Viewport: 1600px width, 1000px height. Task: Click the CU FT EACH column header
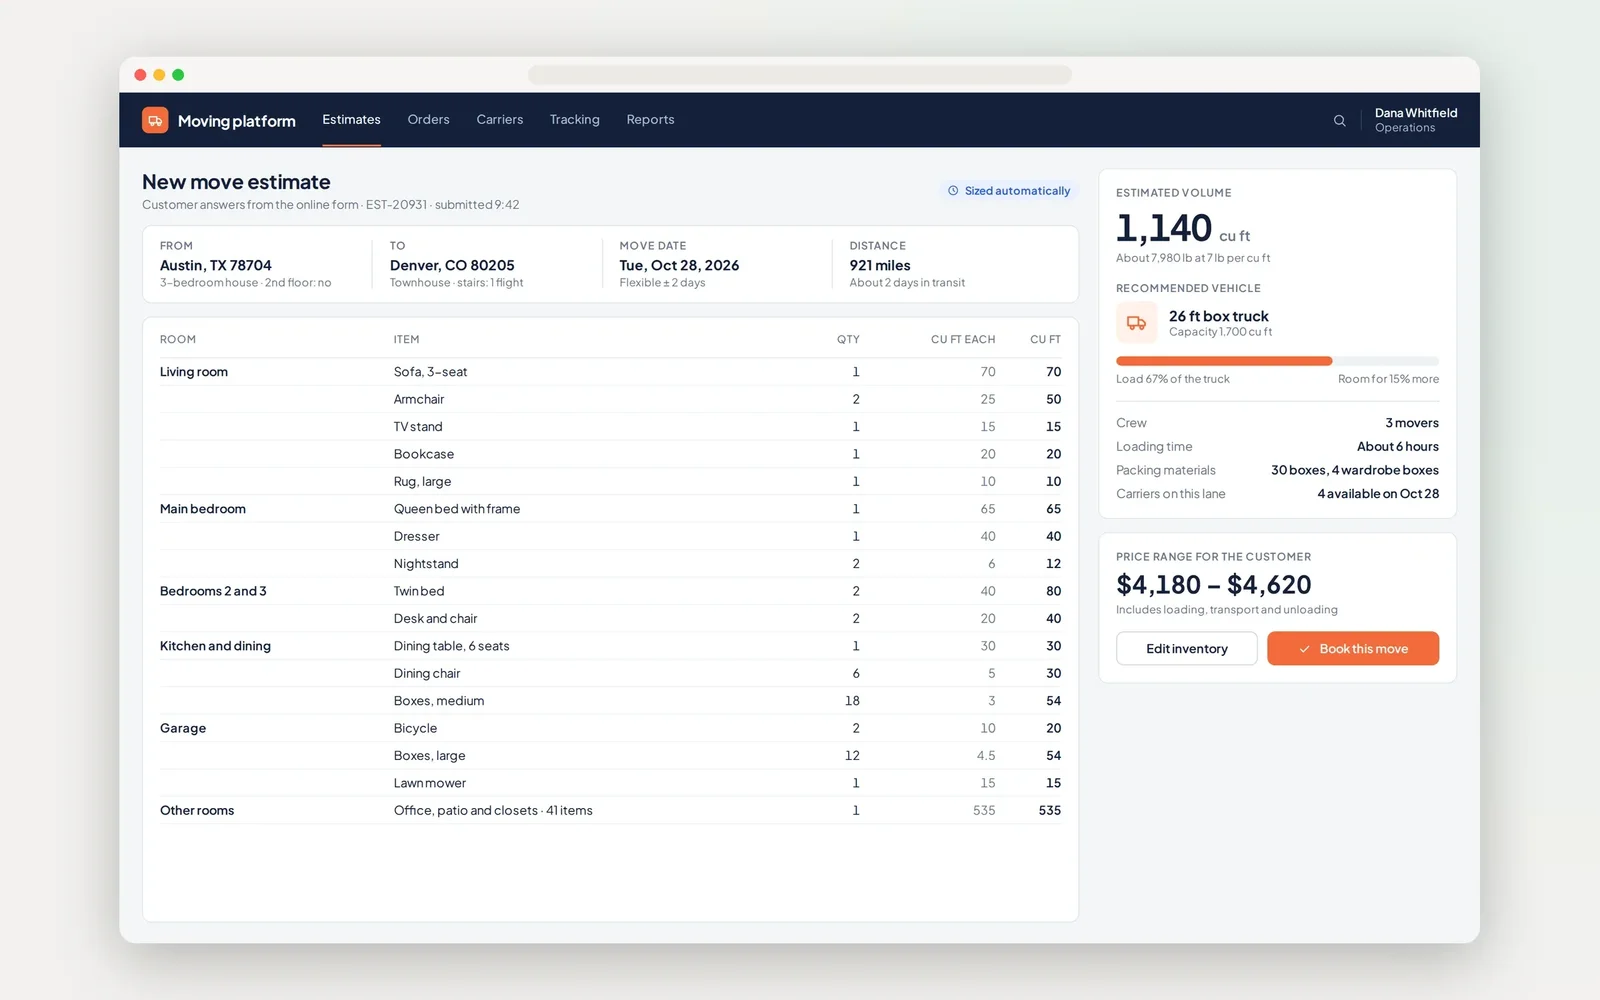(x=963, y=340)
